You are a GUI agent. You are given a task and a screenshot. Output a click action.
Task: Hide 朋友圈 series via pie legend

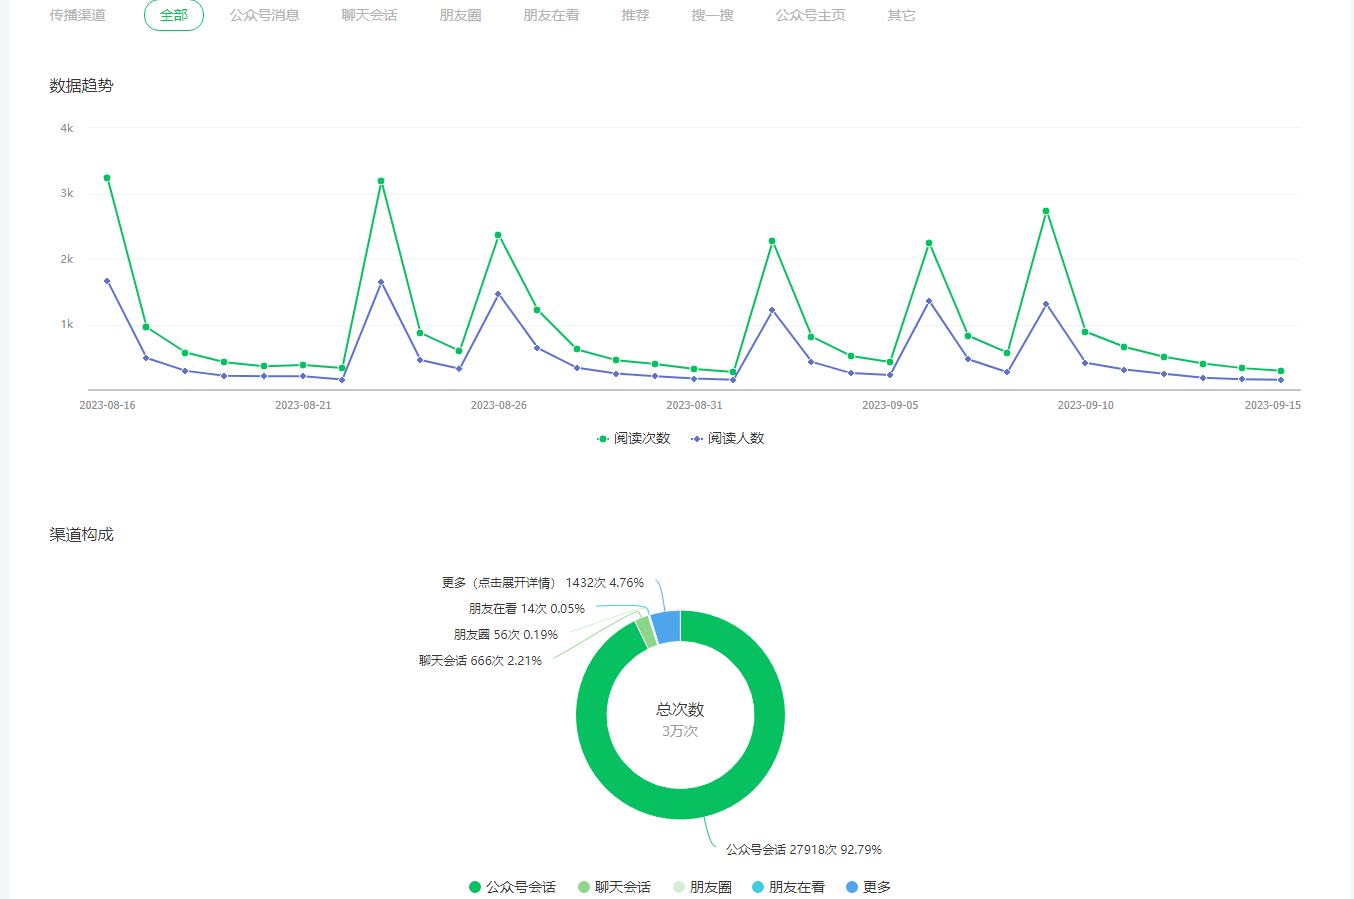[x=702, y=887]
